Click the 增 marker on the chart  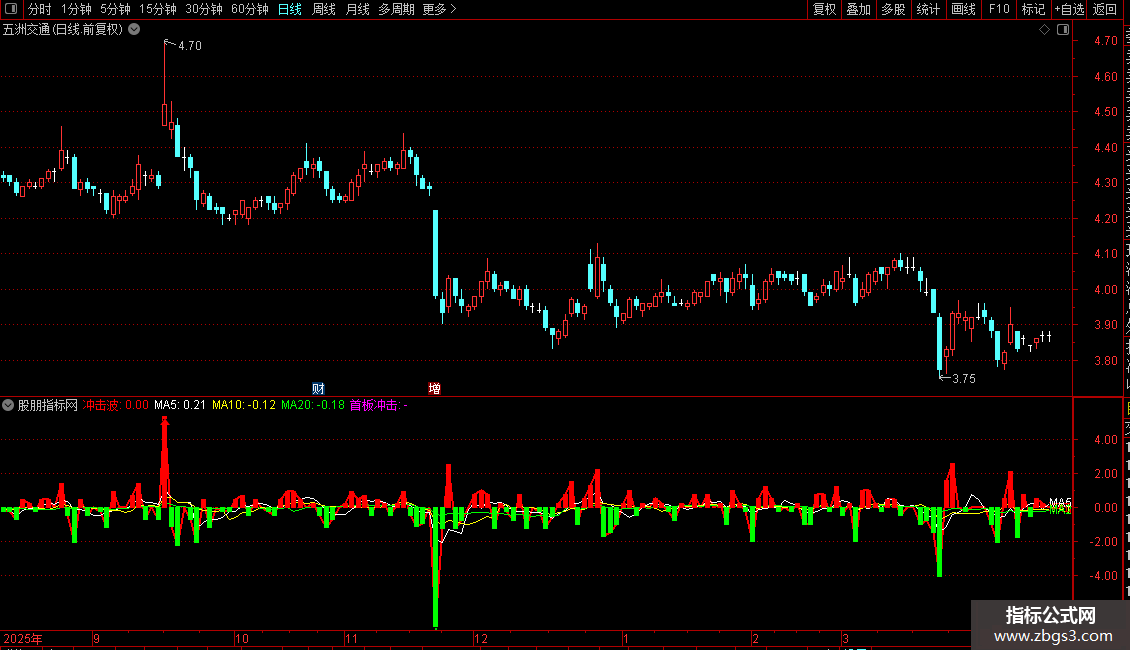point(435,388)
